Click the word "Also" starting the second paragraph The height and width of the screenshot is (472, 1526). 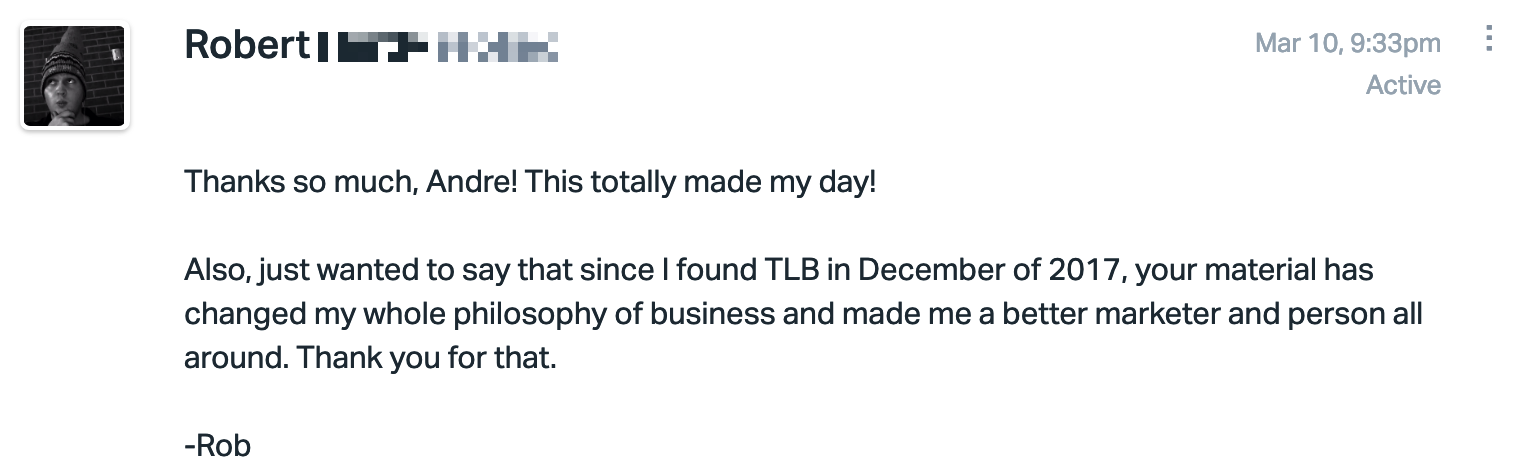213,271
